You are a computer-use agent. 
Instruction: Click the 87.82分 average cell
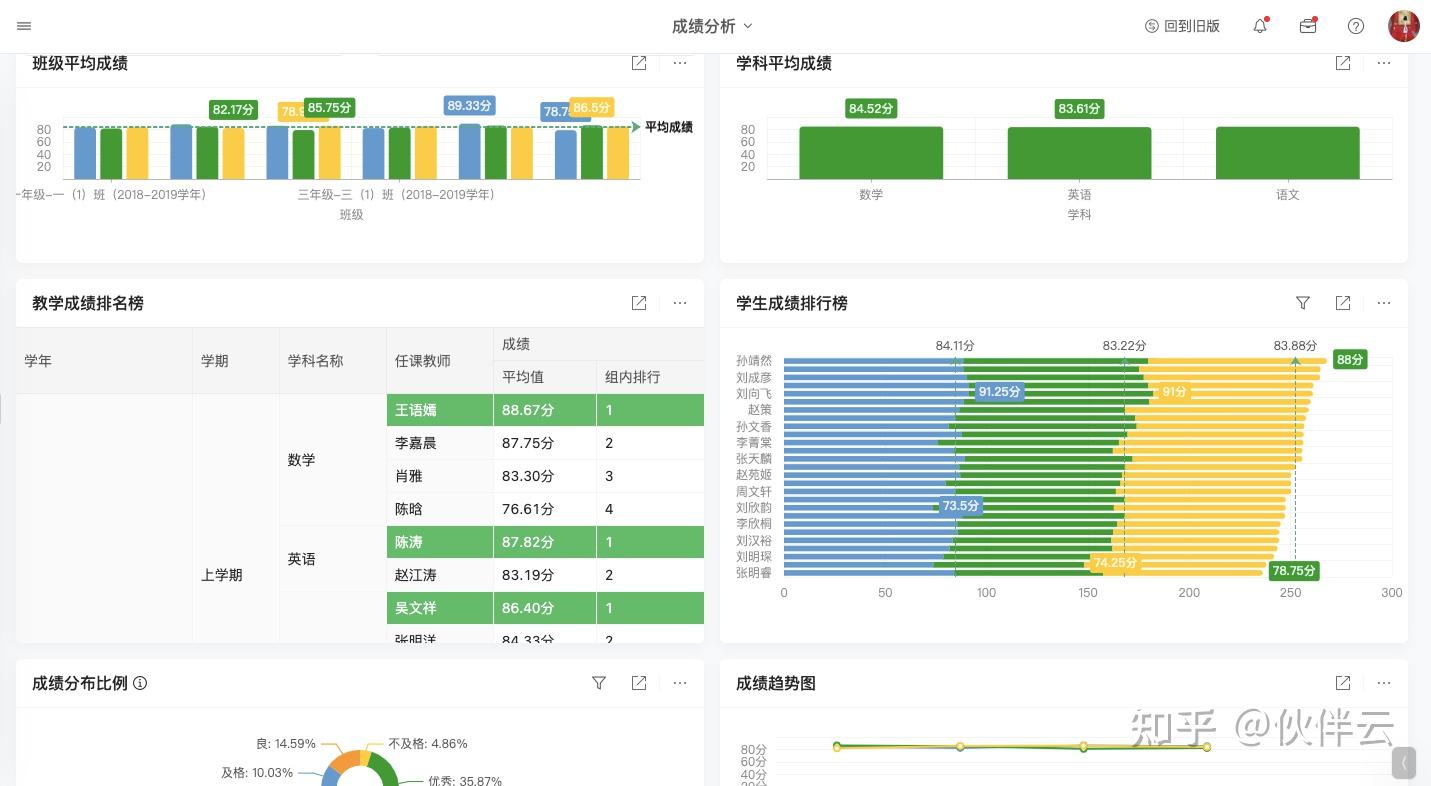coord(545,542)
